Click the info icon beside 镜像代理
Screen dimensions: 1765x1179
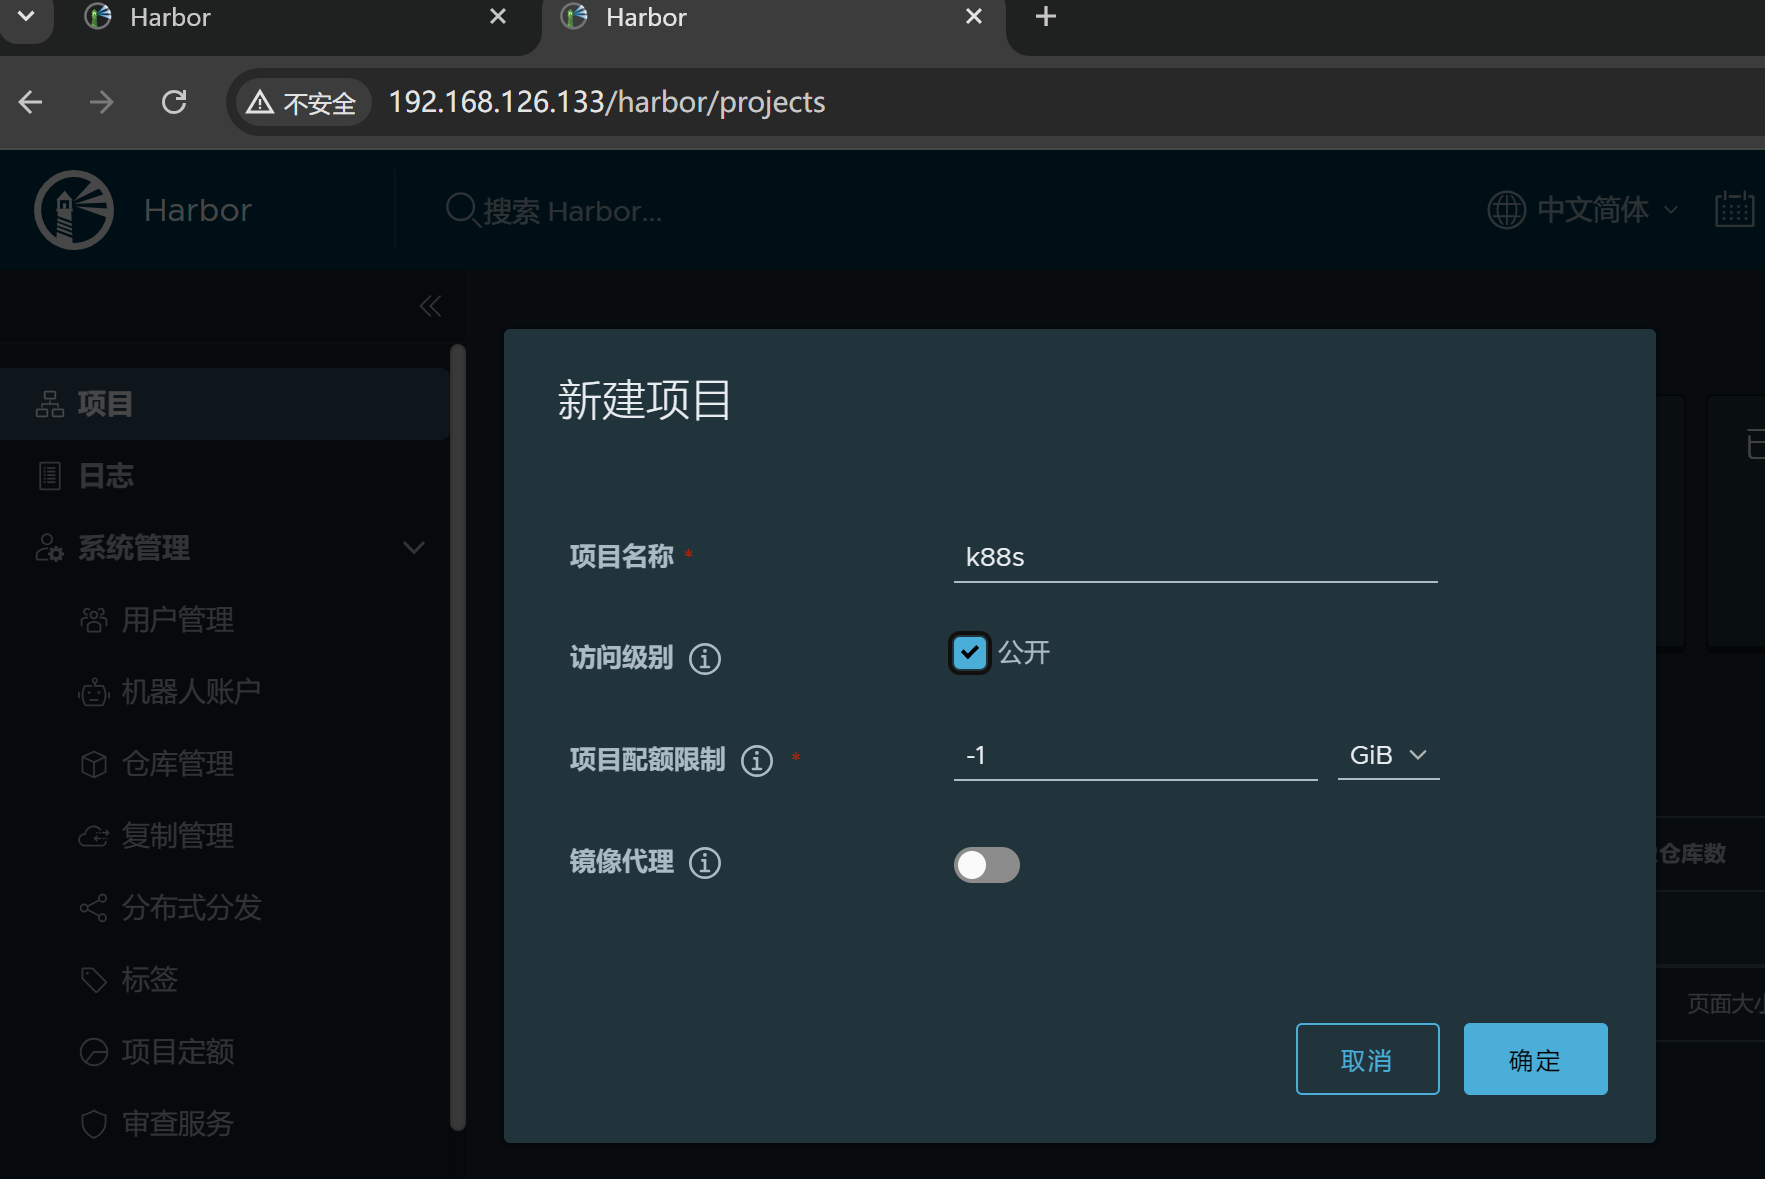pos(705,863)
